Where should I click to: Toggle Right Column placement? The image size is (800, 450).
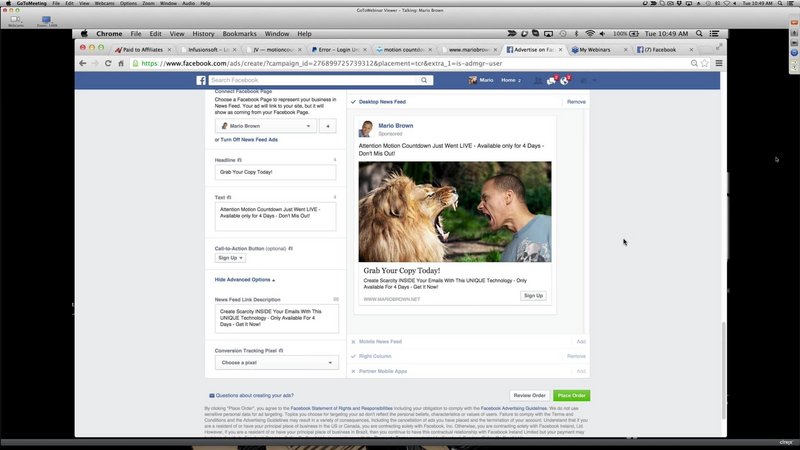pos(353,356)
